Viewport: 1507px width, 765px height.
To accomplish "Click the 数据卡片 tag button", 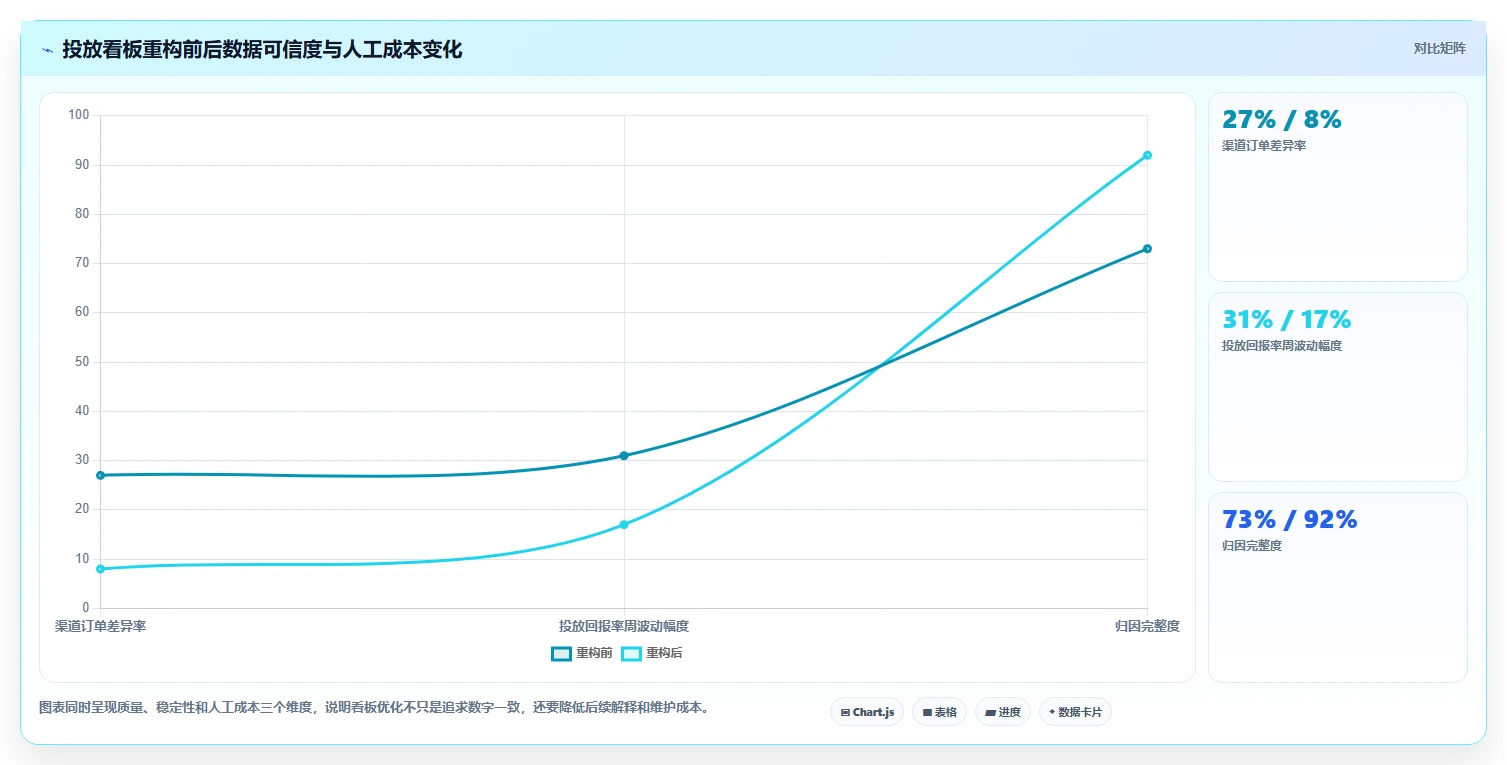I will pyautogui.click(x=1075, y=712).
